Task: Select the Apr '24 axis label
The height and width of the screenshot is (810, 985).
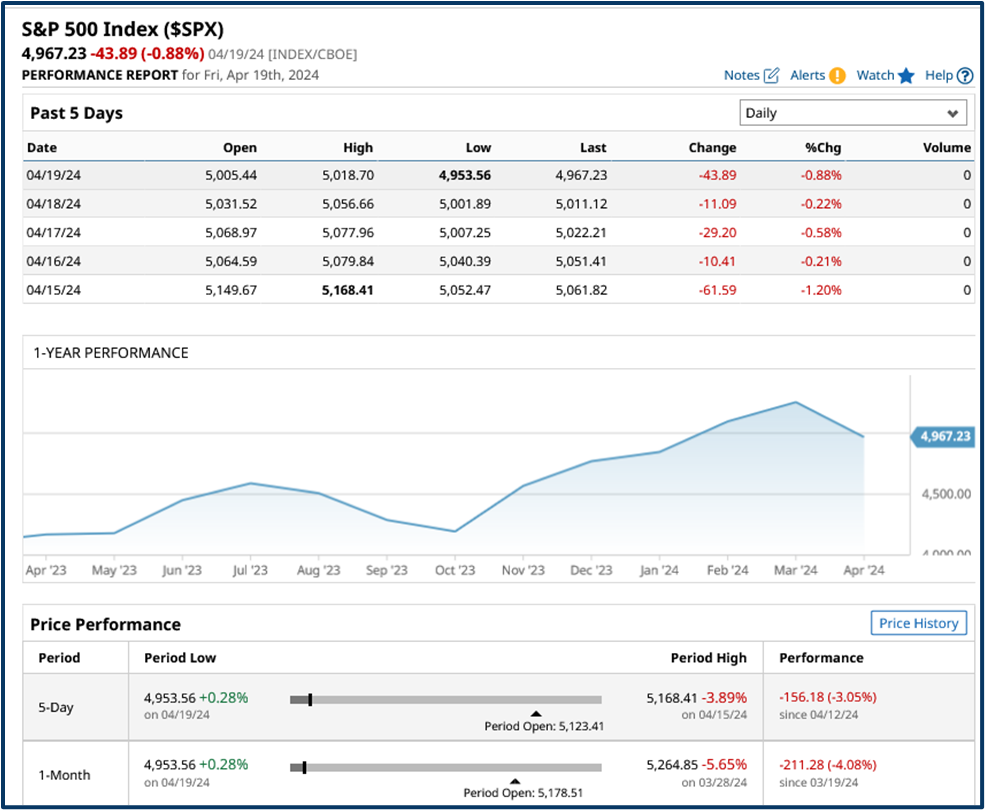Action: tap(862, 568)
